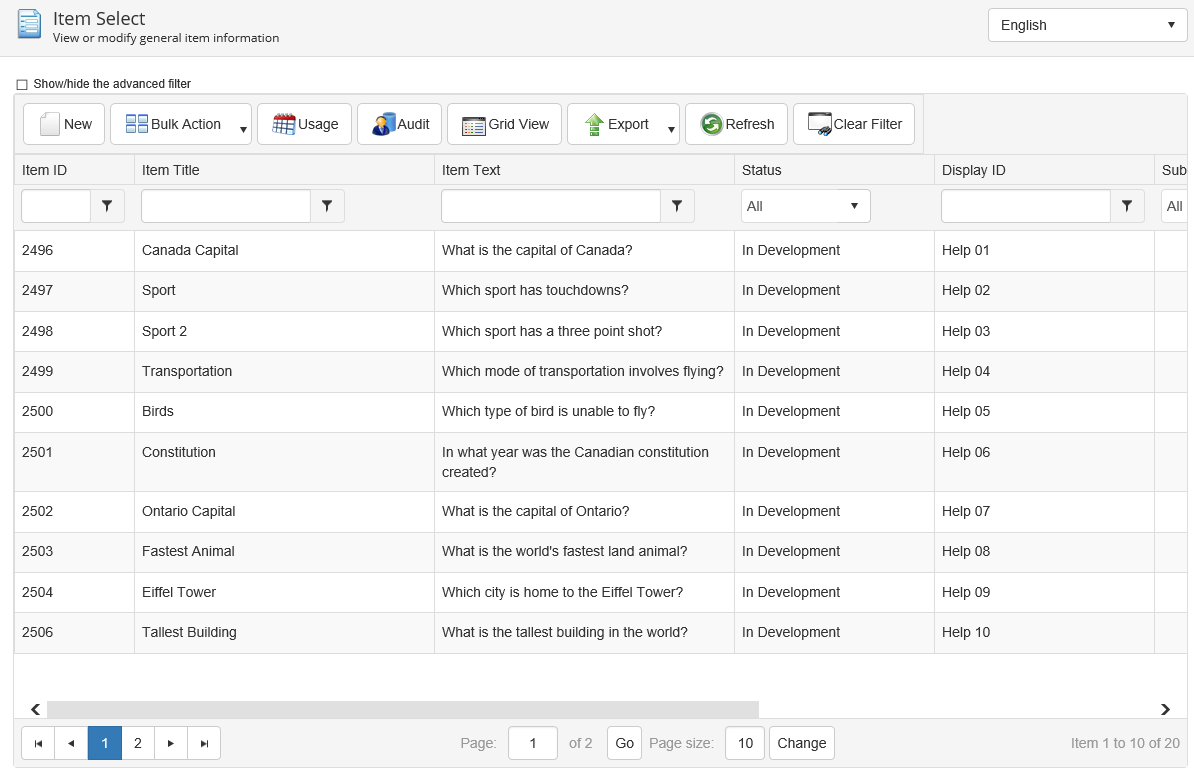Click the Item Title filter text box

click(x=226, y=206)
